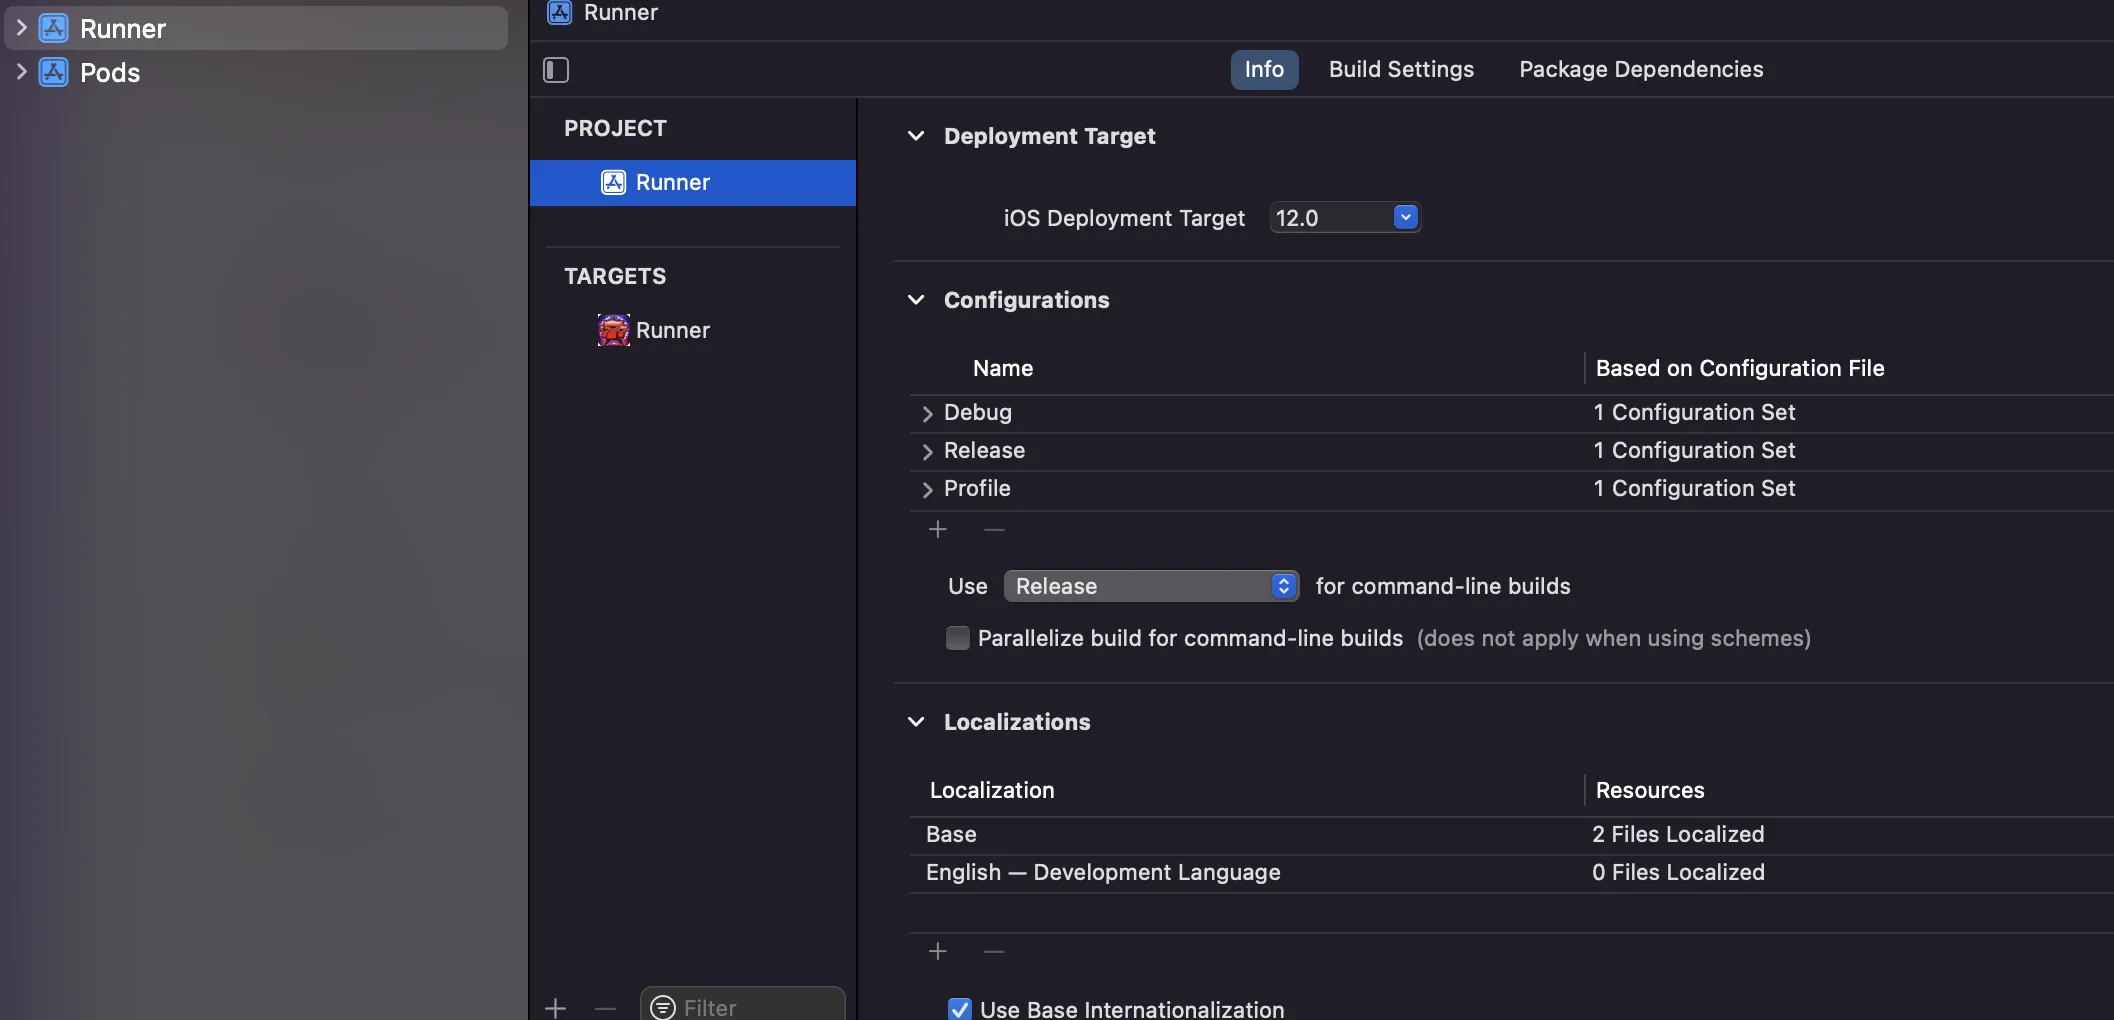The width and height of the screenshot is (2114, 1020).
Task: Open the command-line builds configuration popup
Action: point(1152,586)
